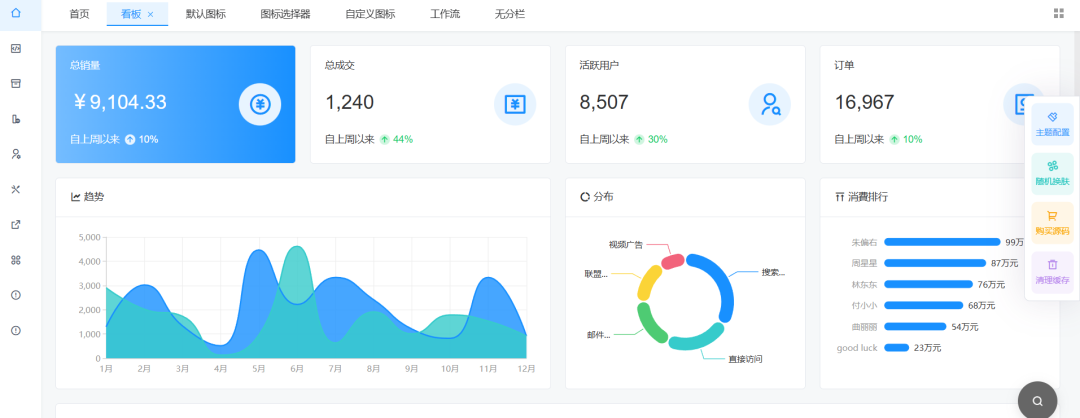
Task: Click the 5,000 y-axis label
Action: 90,238
